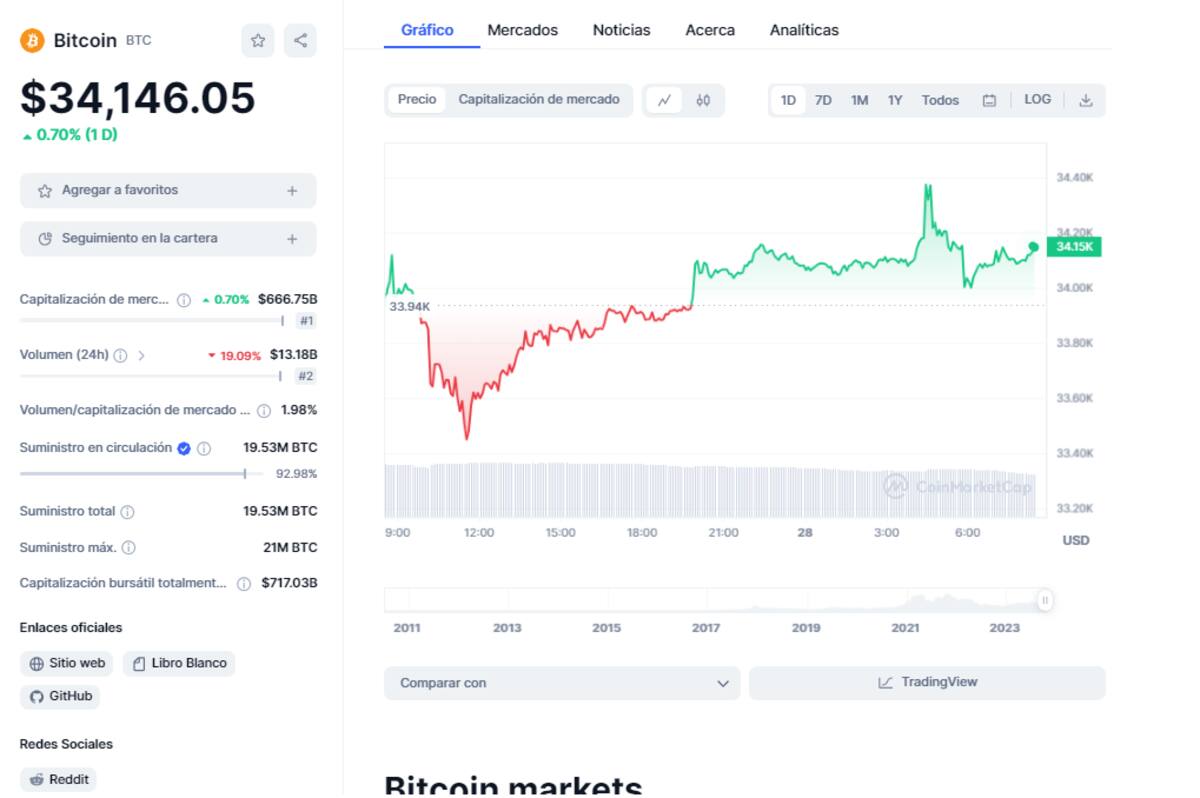This screenshot has width=1200, height=798.
Task: Switch chart to Capitalización de mercado
Action: tap(539, 100)
